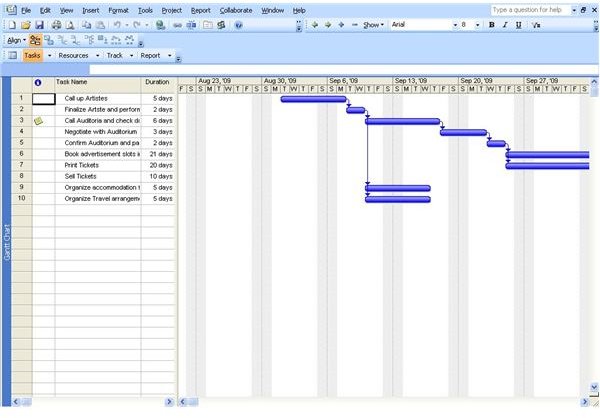Screen dimensions: 600x418
Task: Insert a hyperlink with globe icon
Action: (160, 25)
